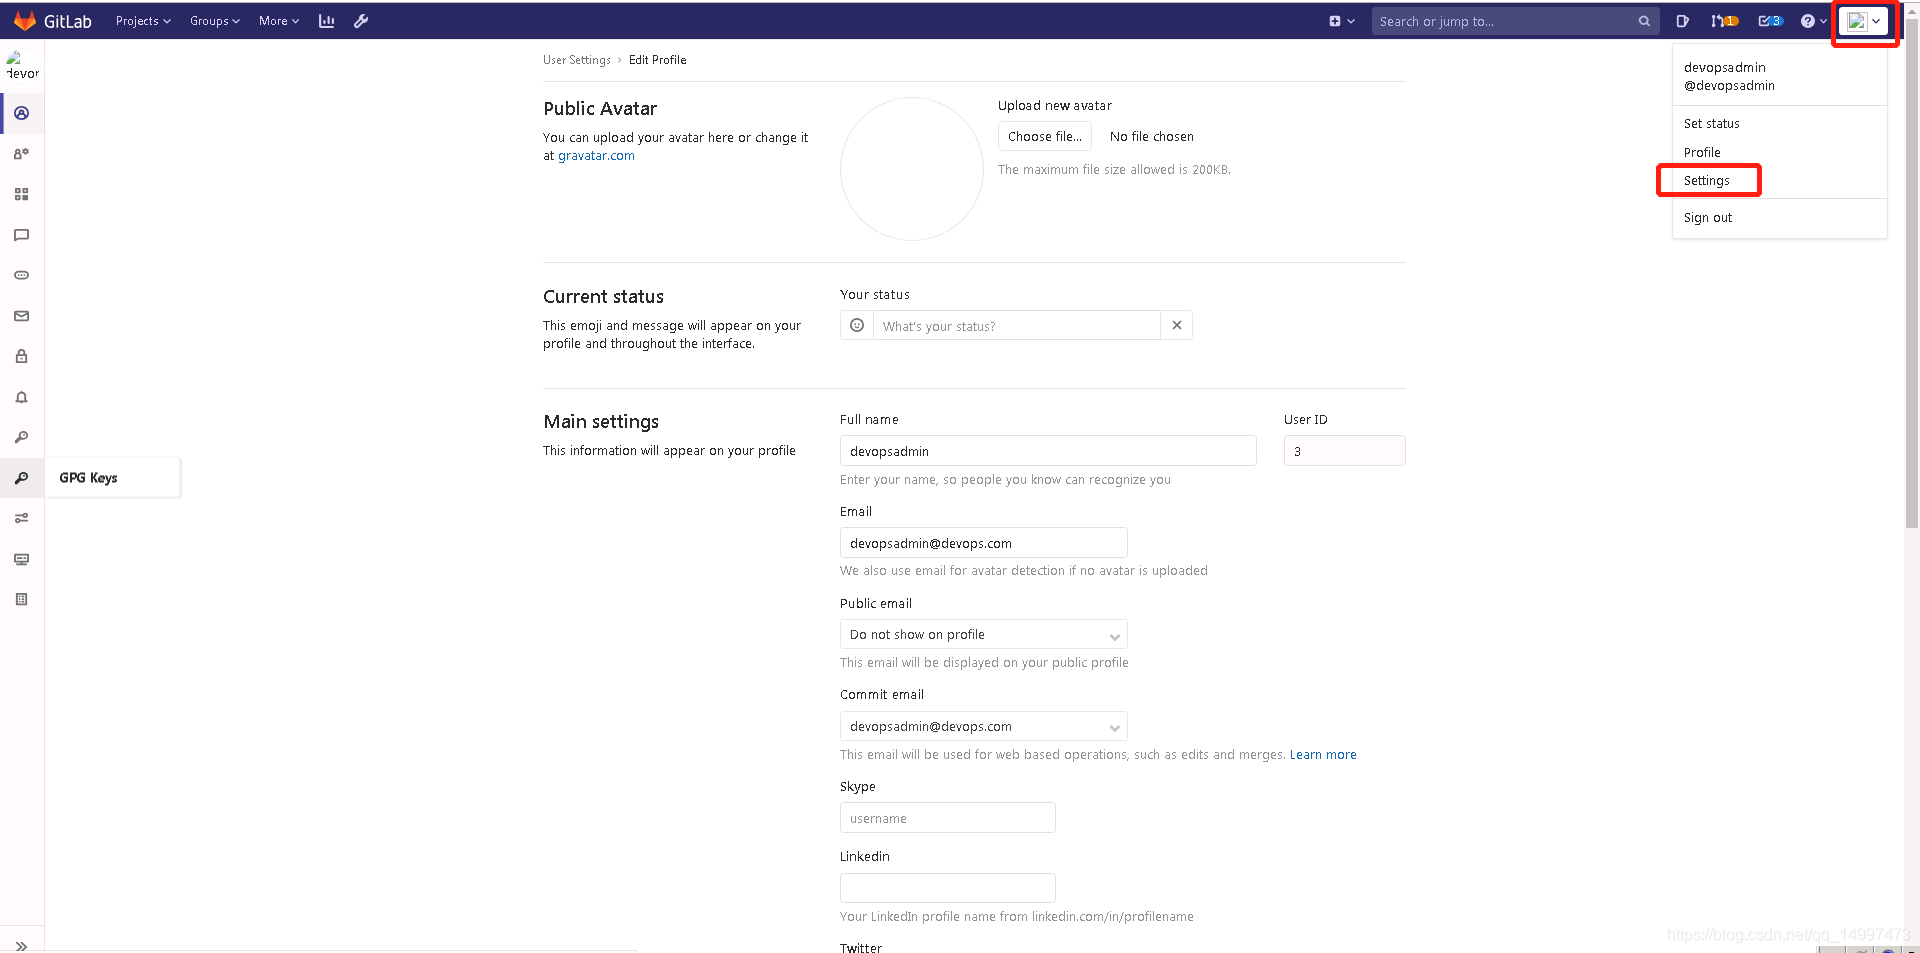The image size is (1920, 953).
Task: Open Access Tokens sidebar icon
Action: [x=21, y=275]
